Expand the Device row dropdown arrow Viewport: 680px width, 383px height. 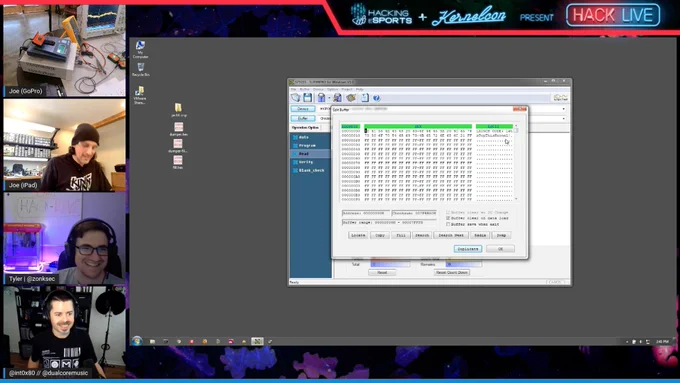(563, 109)
